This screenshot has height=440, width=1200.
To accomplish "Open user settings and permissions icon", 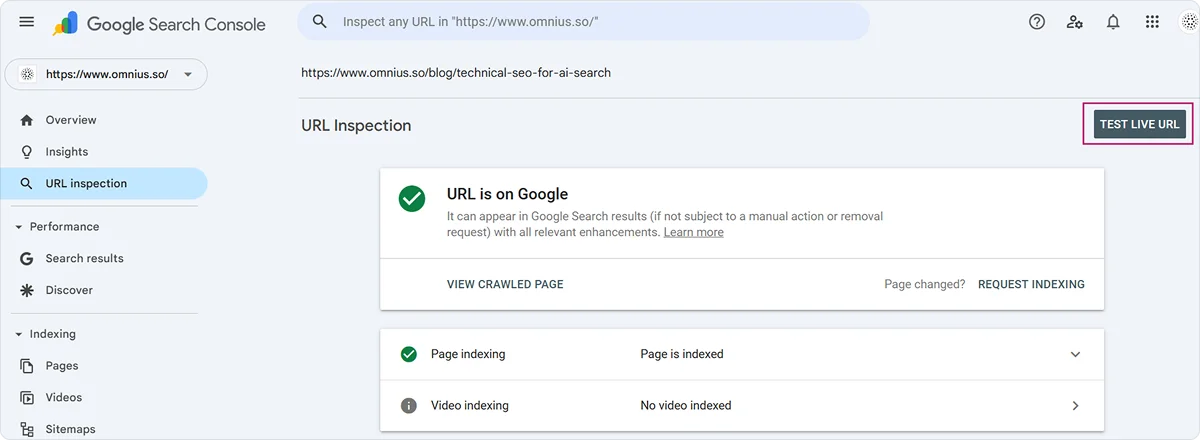I will coord(1075,22).
